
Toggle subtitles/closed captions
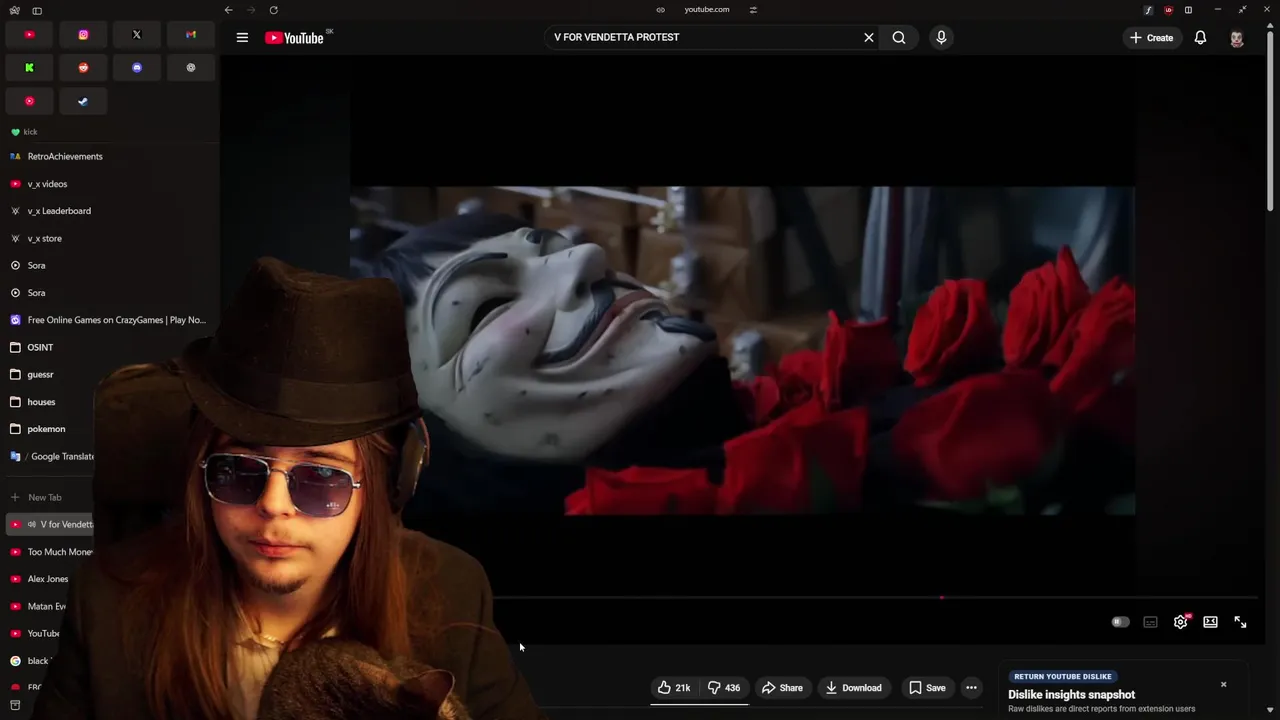1150,622
